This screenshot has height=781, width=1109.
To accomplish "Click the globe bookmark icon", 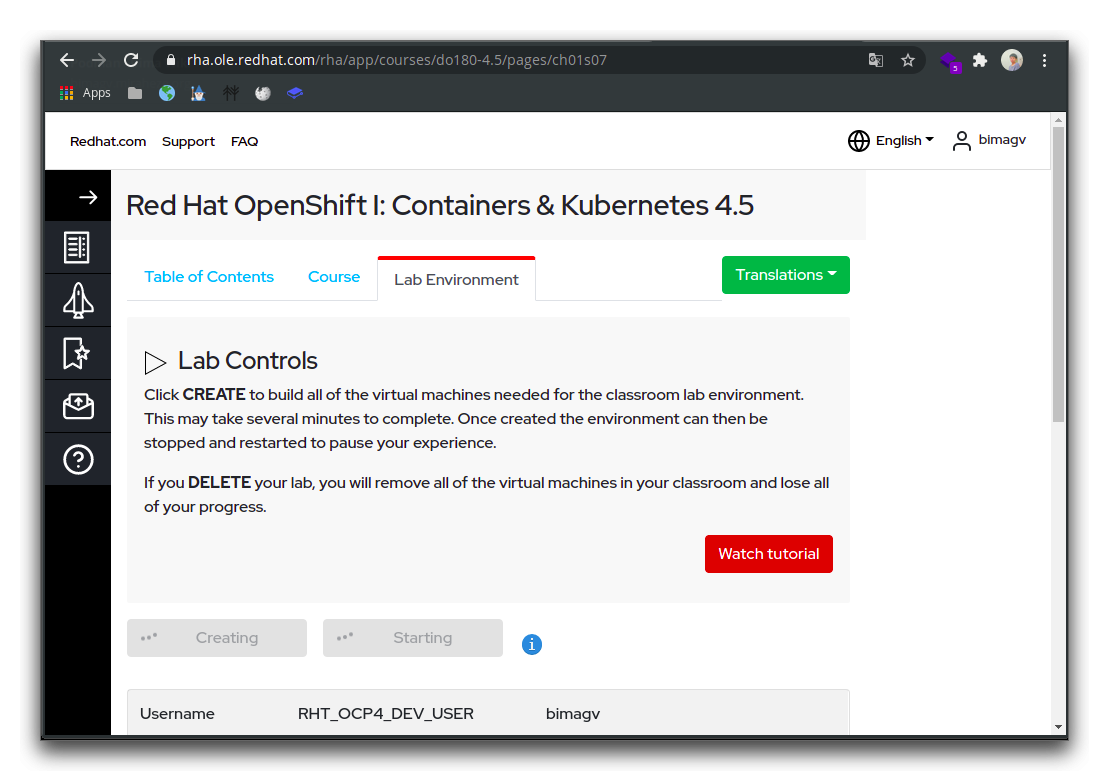I will (167, 93).
